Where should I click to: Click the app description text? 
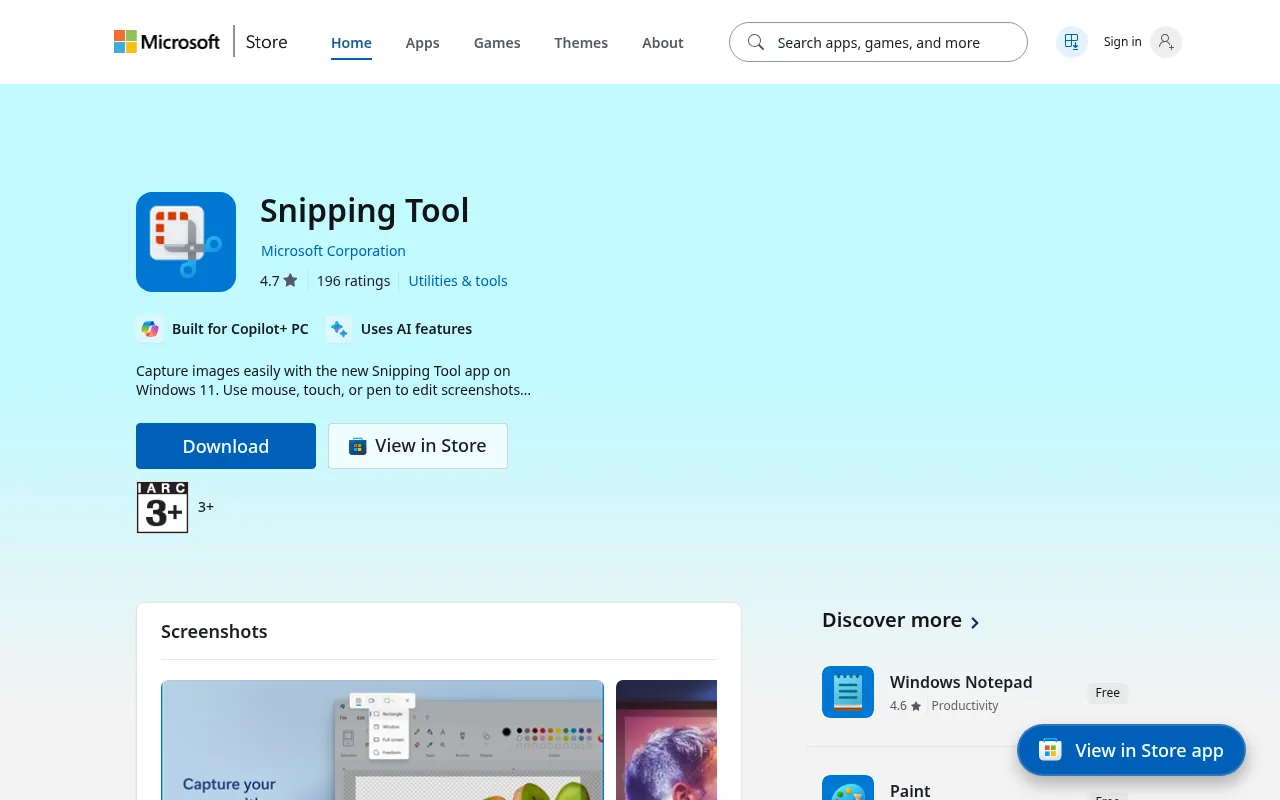tap(333, 380)
